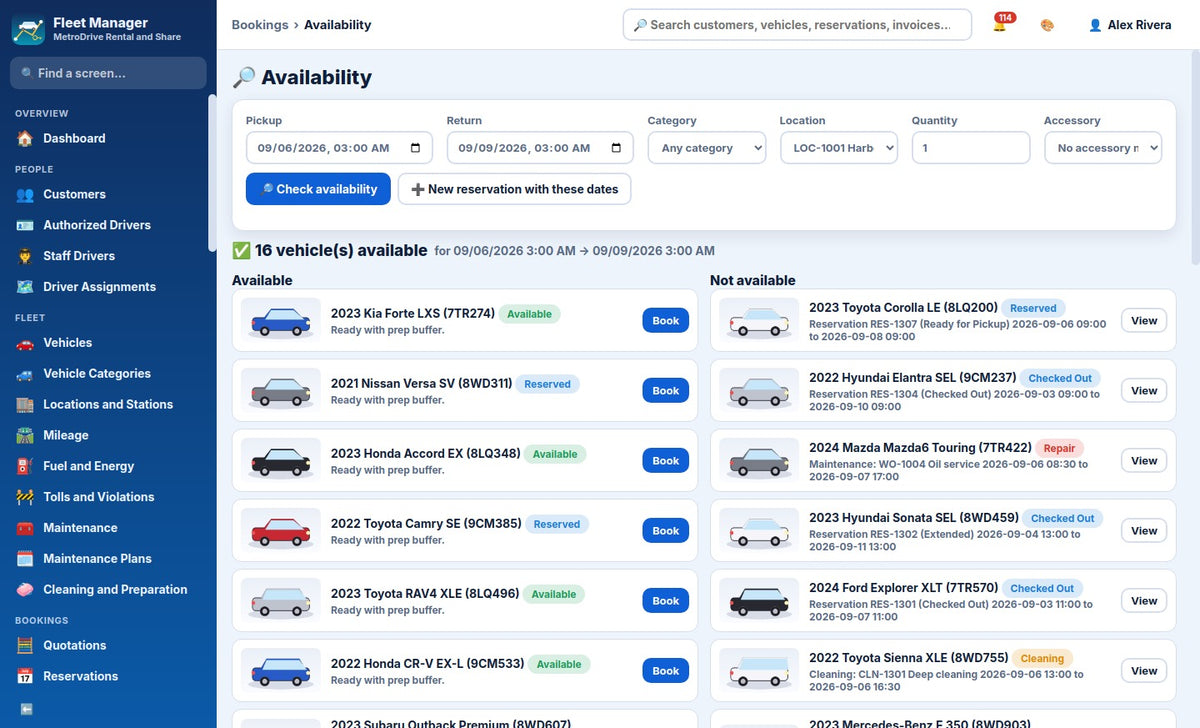
Task: View the 2022 Hyundai Elantra SEL
Action: (x=1144, y=391)
